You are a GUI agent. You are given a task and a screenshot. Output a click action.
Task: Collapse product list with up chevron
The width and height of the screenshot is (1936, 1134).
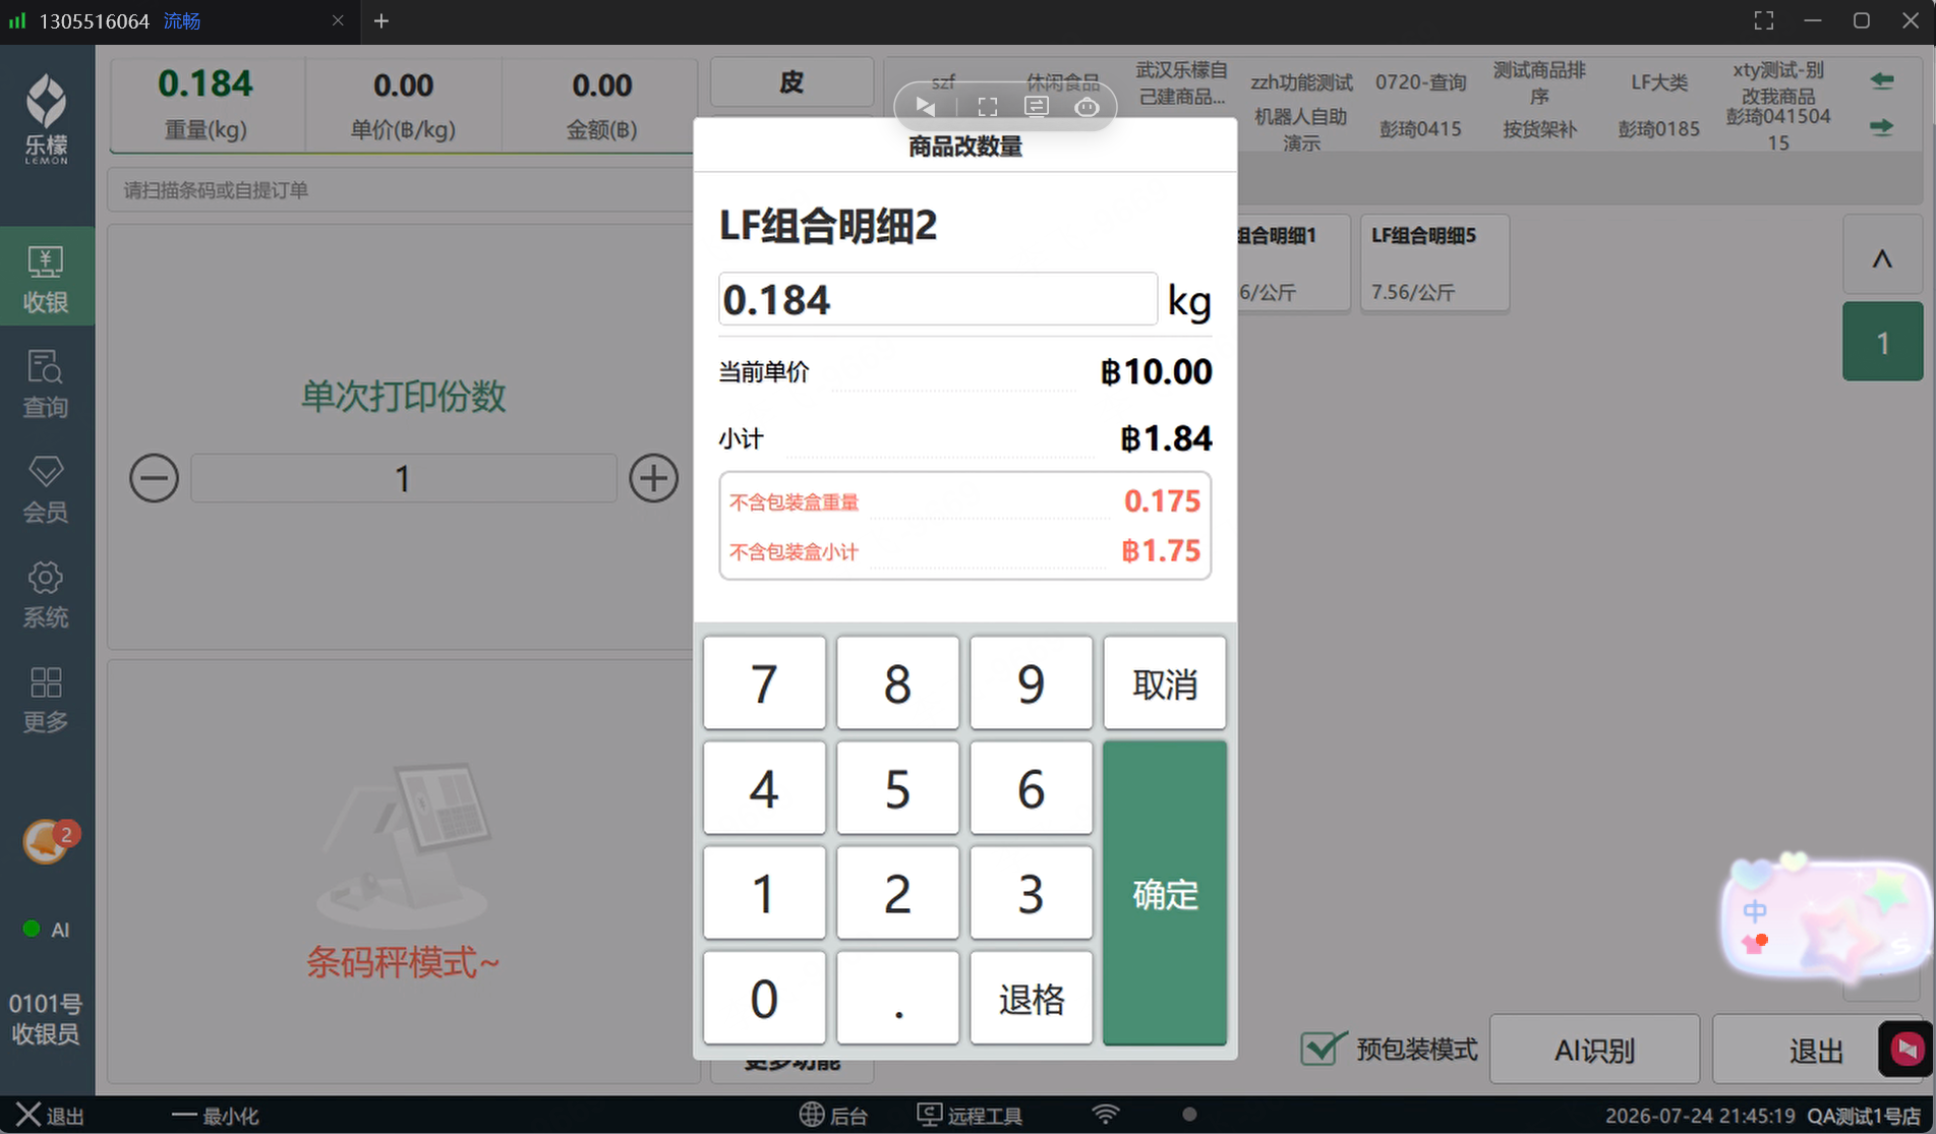(x=1882, y=258)
